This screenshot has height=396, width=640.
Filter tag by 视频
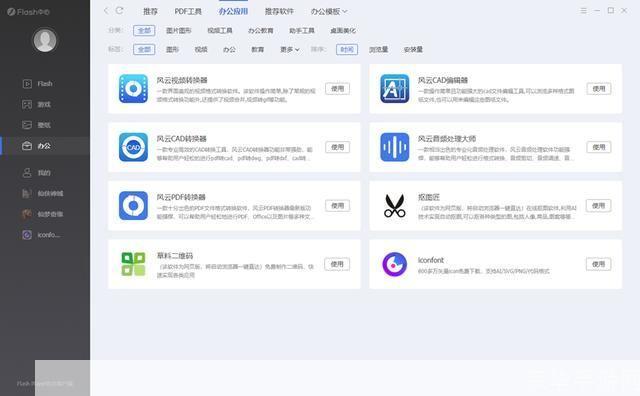click(201, 49)
